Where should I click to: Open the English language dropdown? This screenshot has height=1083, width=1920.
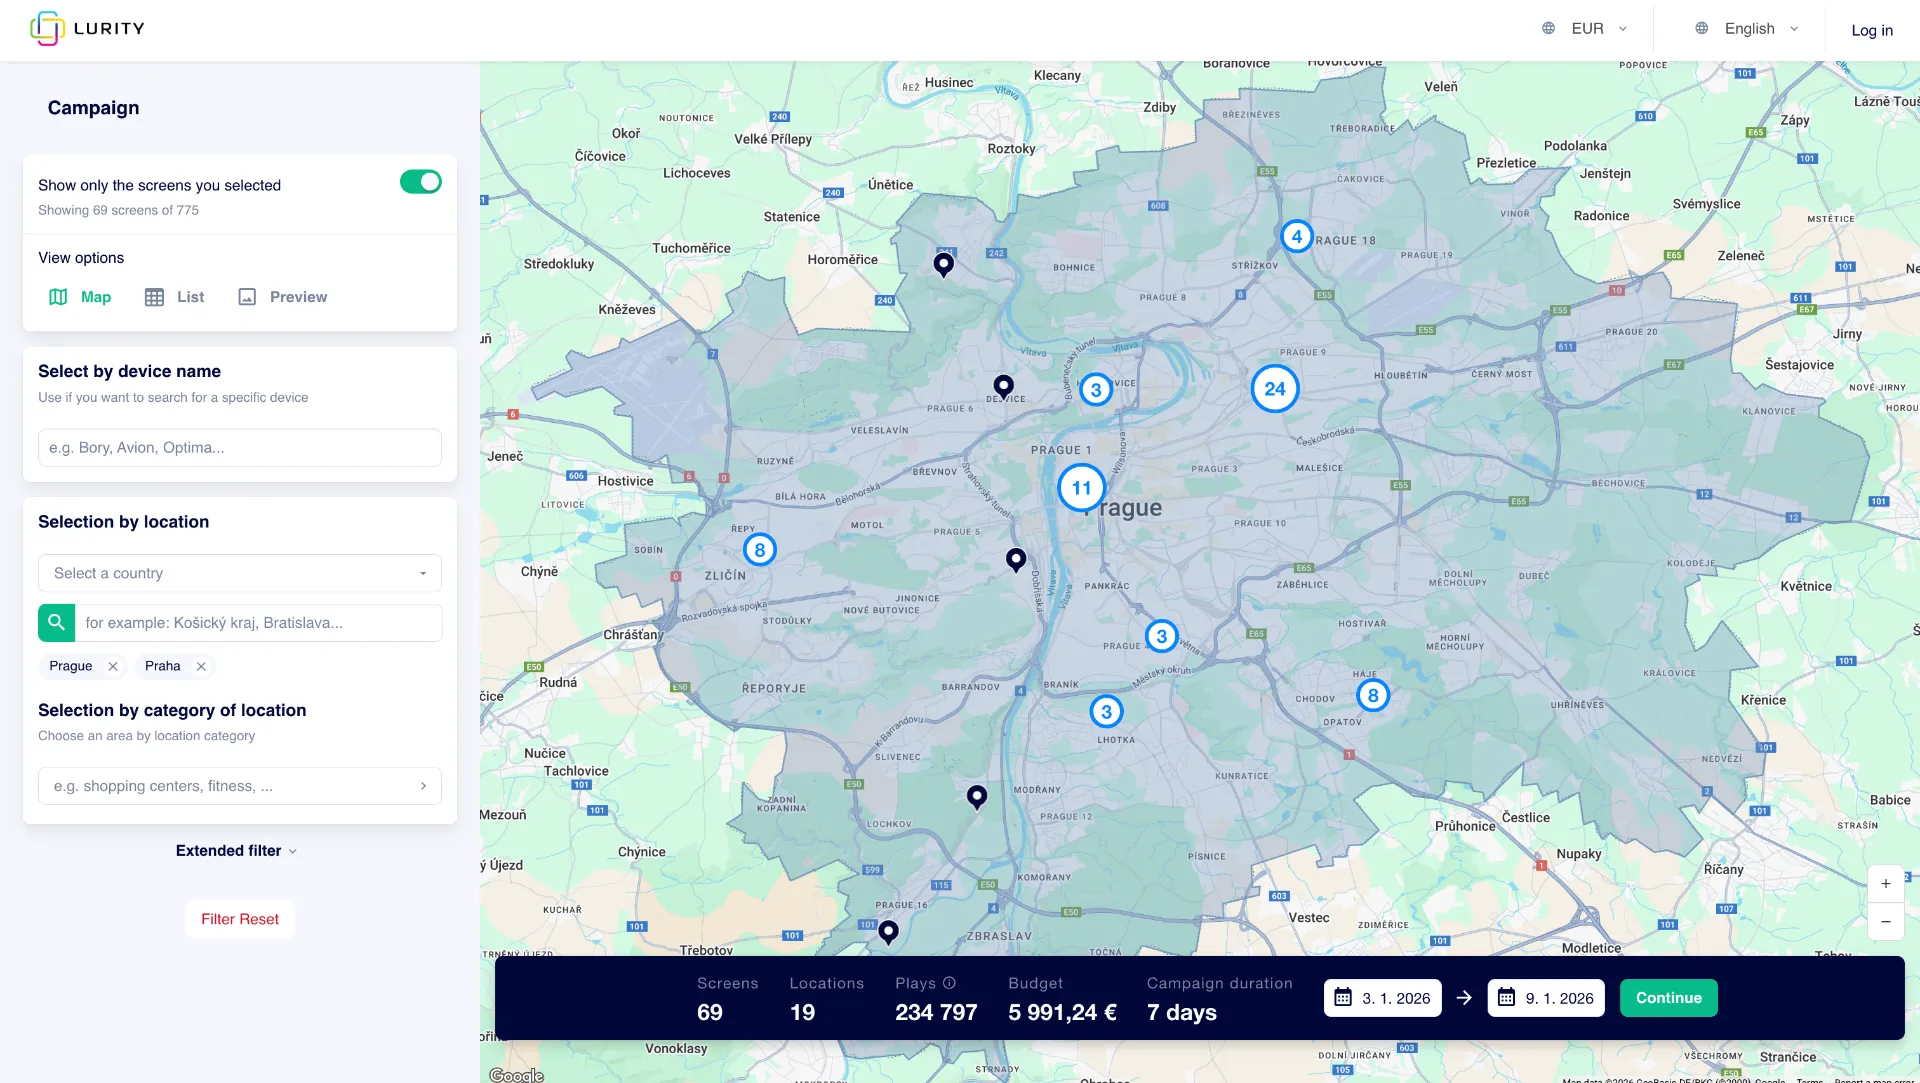pyautogui.click(x=1748, y=28)
